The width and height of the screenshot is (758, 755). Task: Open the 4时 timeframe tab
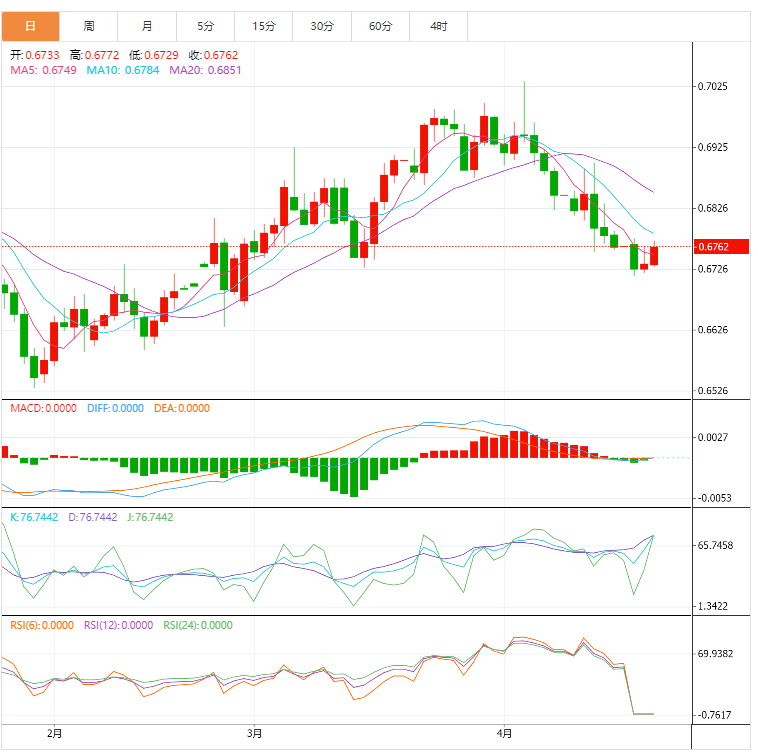pos(439,26)
